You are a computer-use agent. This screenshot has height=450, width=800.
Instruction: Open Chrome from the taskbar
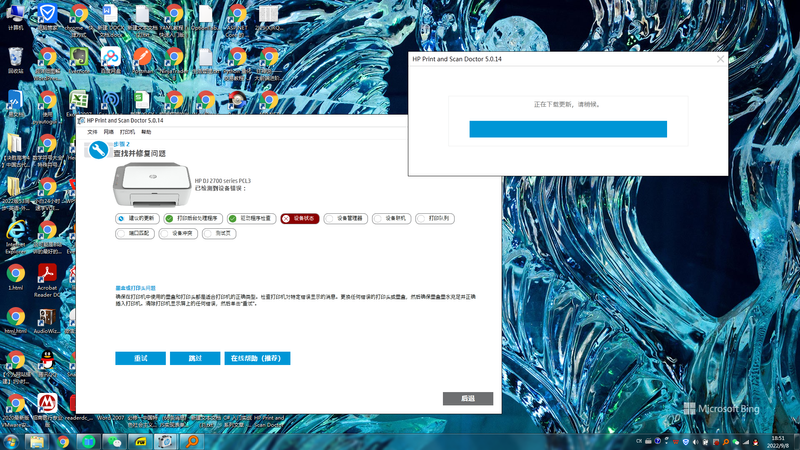(63, 441)
